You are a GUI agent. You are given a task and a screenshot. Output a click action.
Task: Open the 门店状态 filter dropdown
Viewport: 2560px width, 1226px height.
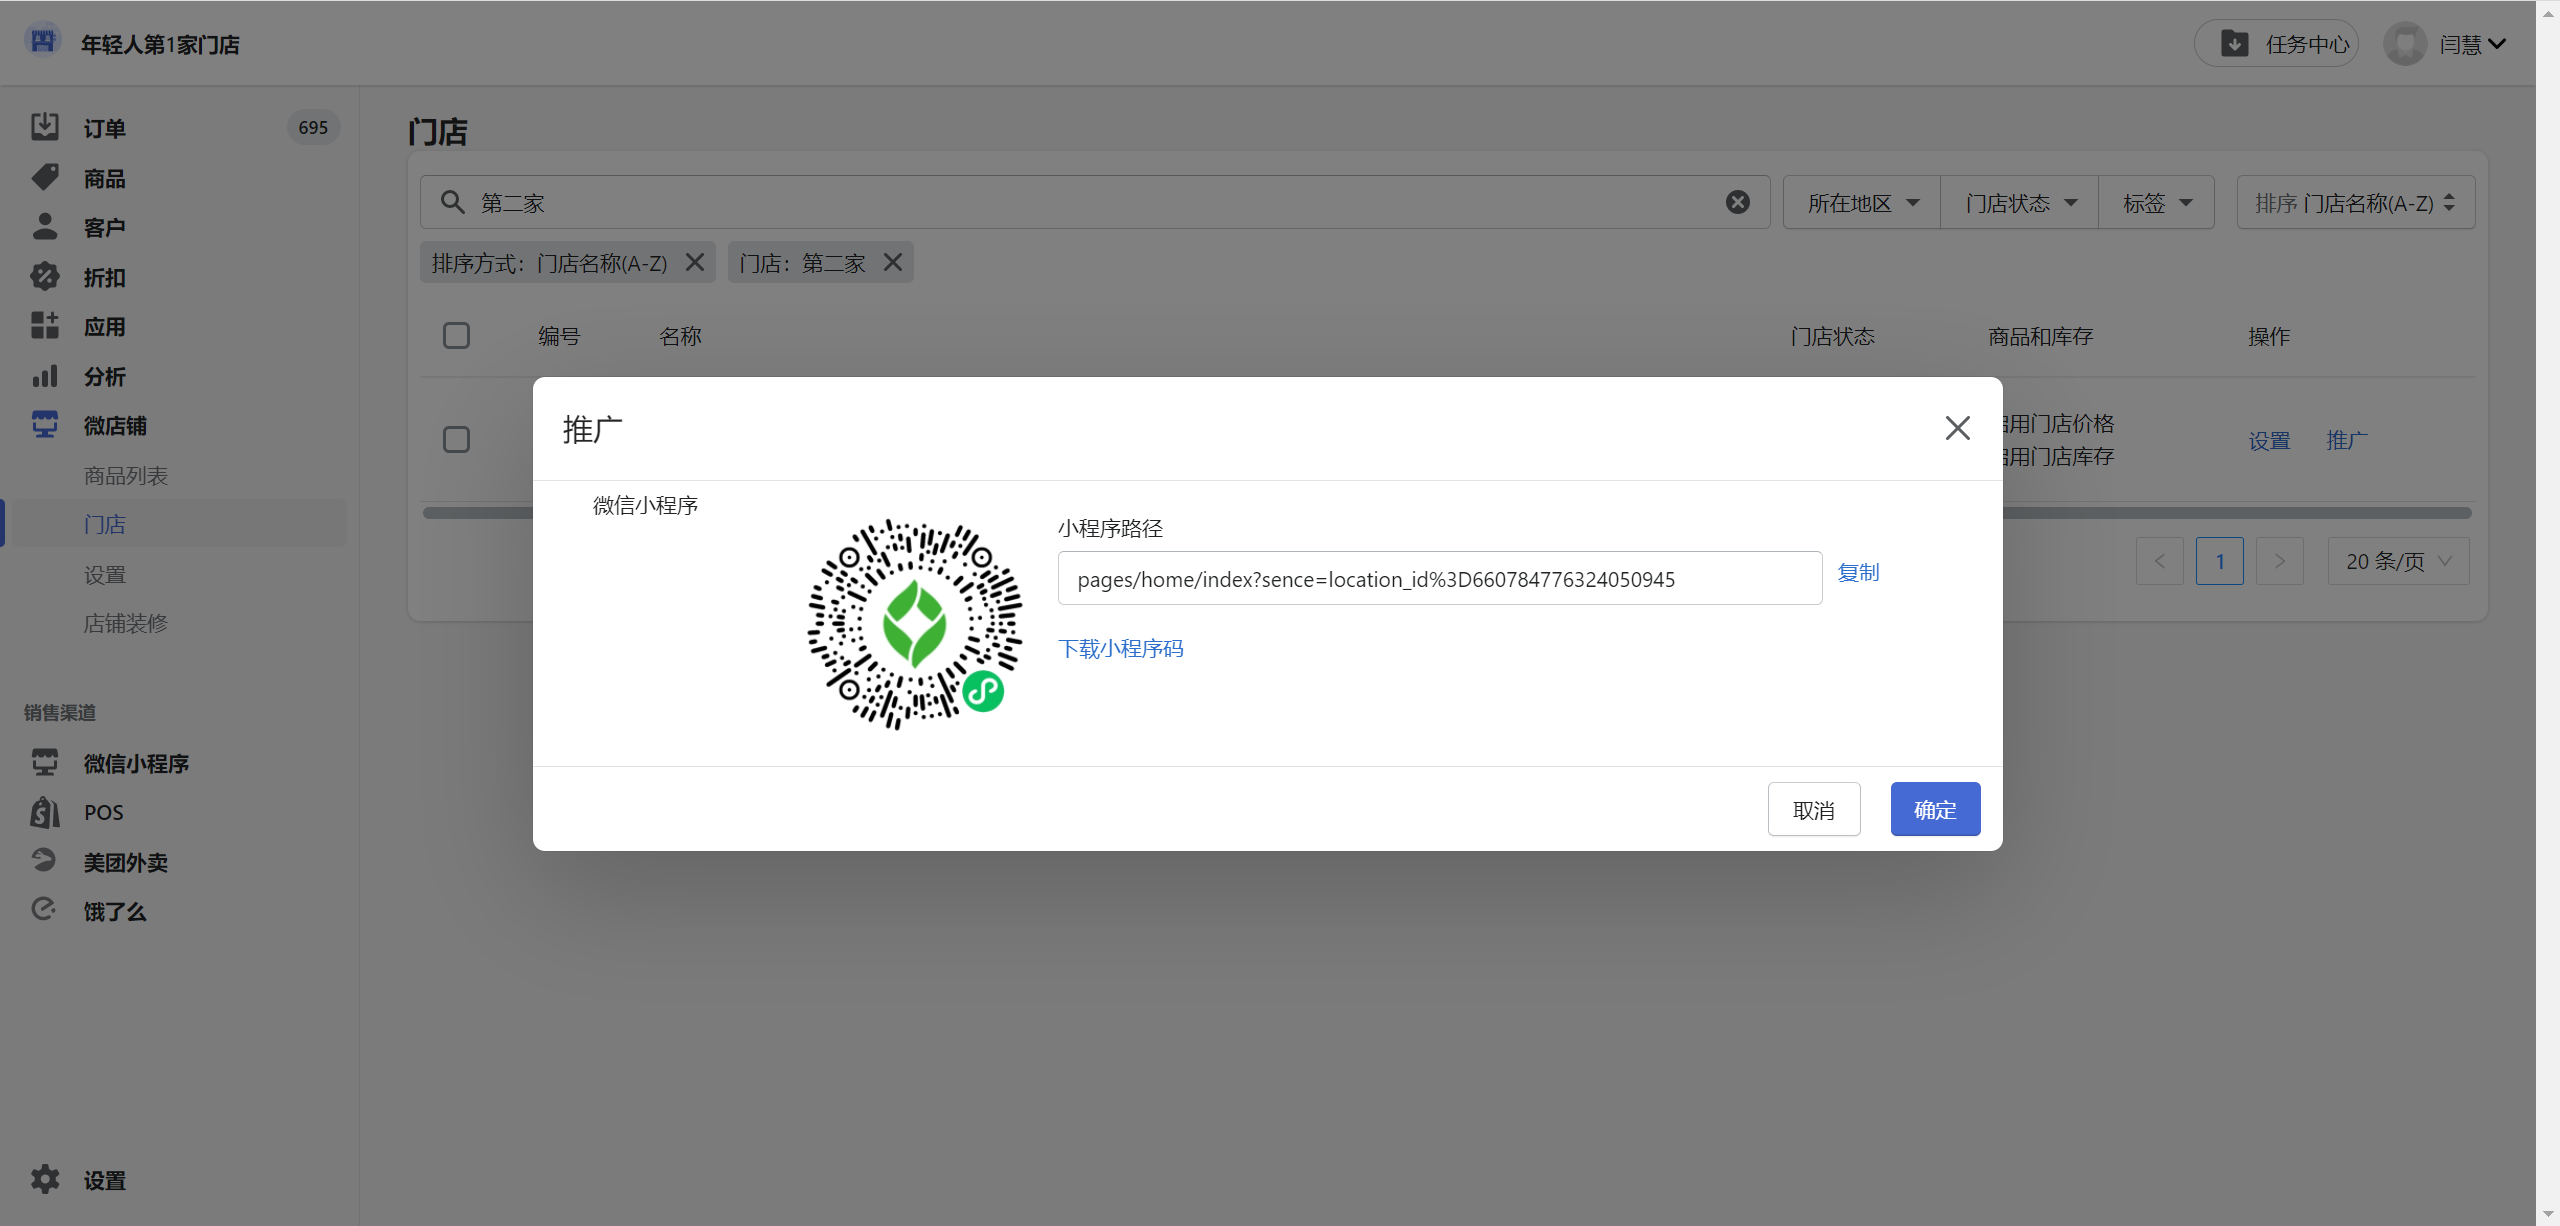click(2019, 203)
